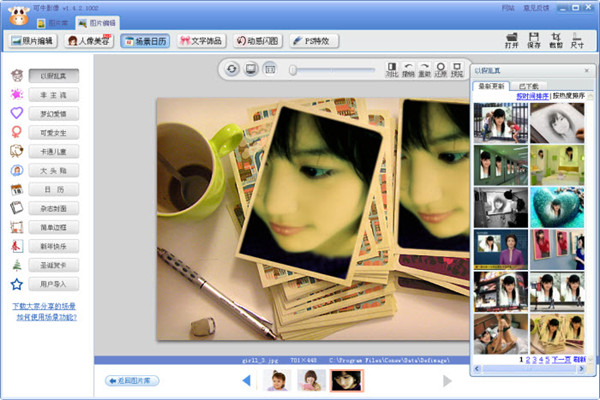Click the 预览 (Preview) icon
Image resolution: width=600 pixels, height=400 pixels.
pos(457,69)
